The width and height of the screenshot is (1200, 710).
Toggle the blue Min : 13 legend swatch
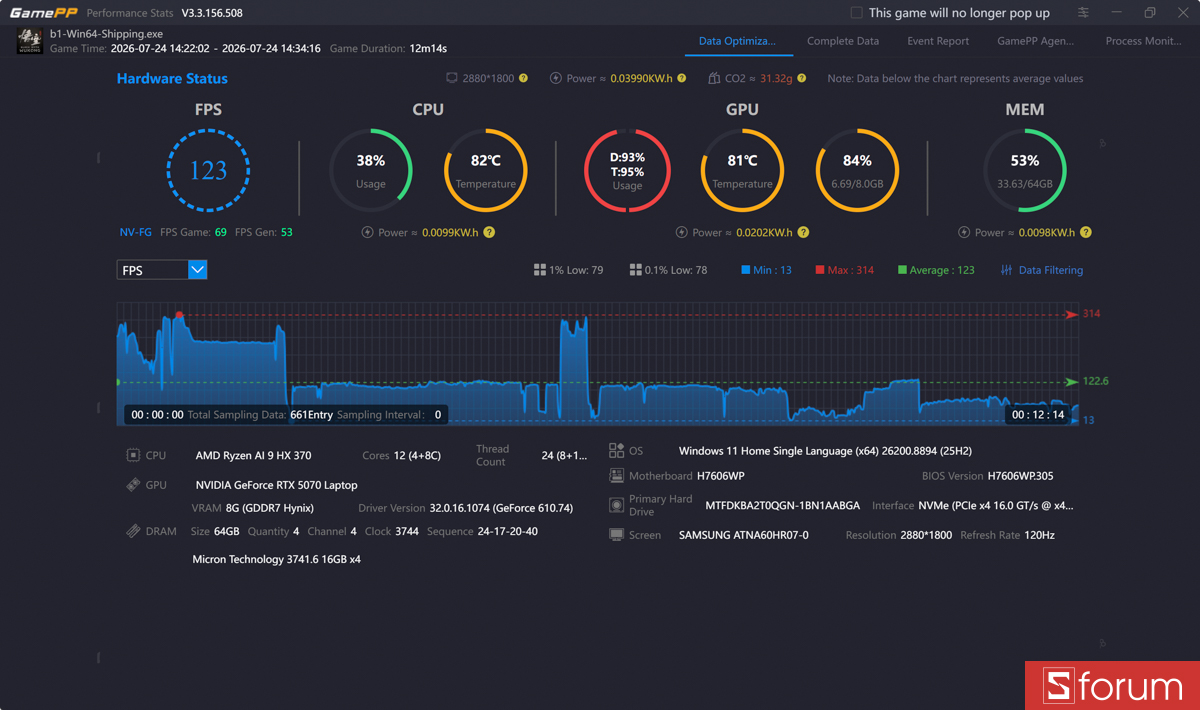(745, 270)
